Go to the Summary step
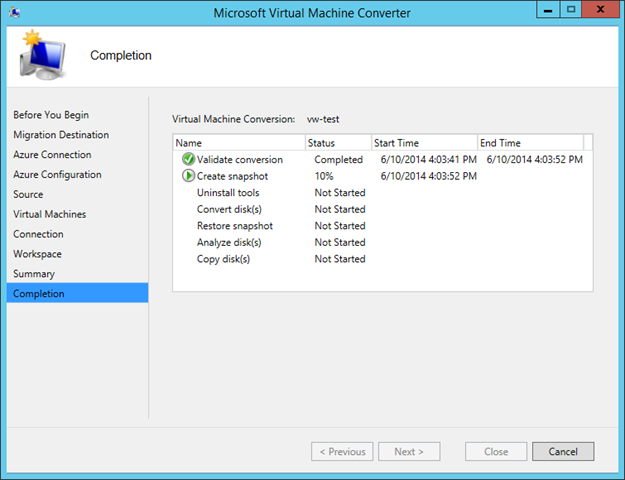Viewport: 625px width, 480px height. pyautogui.click(x=34, y=274)
